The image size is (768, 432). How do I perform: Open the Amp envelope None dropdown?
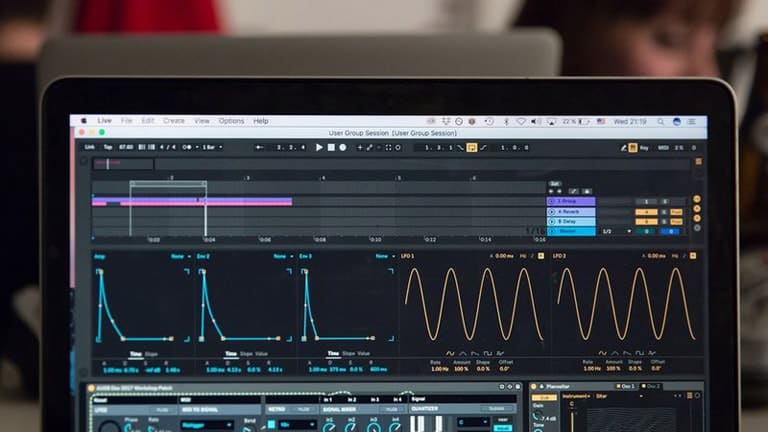tap(180, 256)
